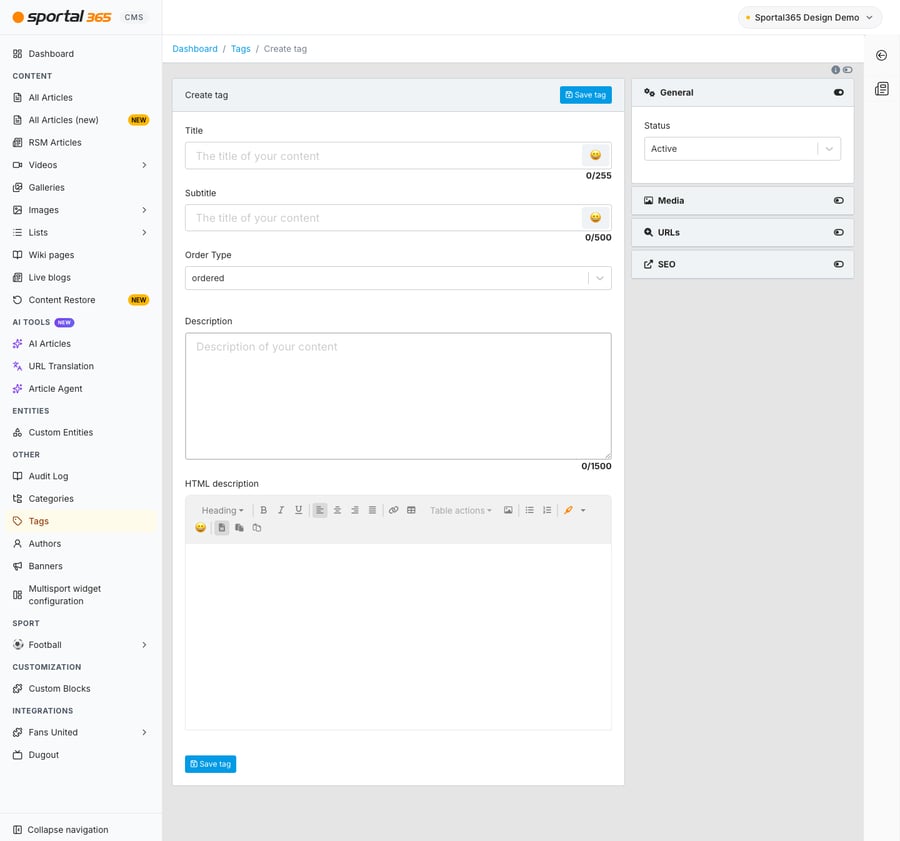Insert an image in HTML editor
This screenshot has height=841, width=900.
point(508,510)
